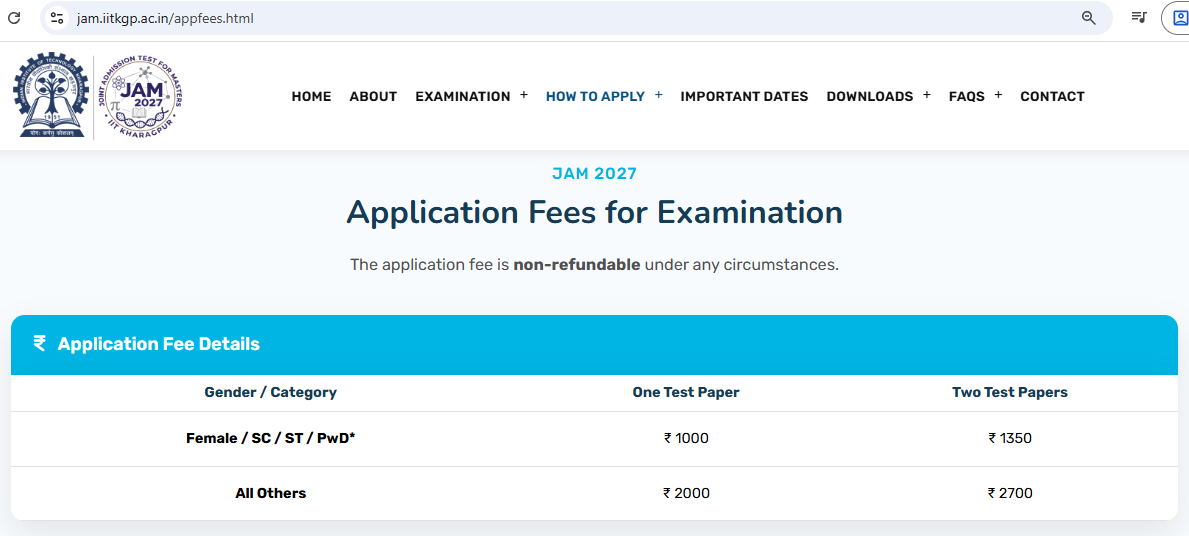
Task: Expand the plus next to FAQS
Action: click(998, 95)
